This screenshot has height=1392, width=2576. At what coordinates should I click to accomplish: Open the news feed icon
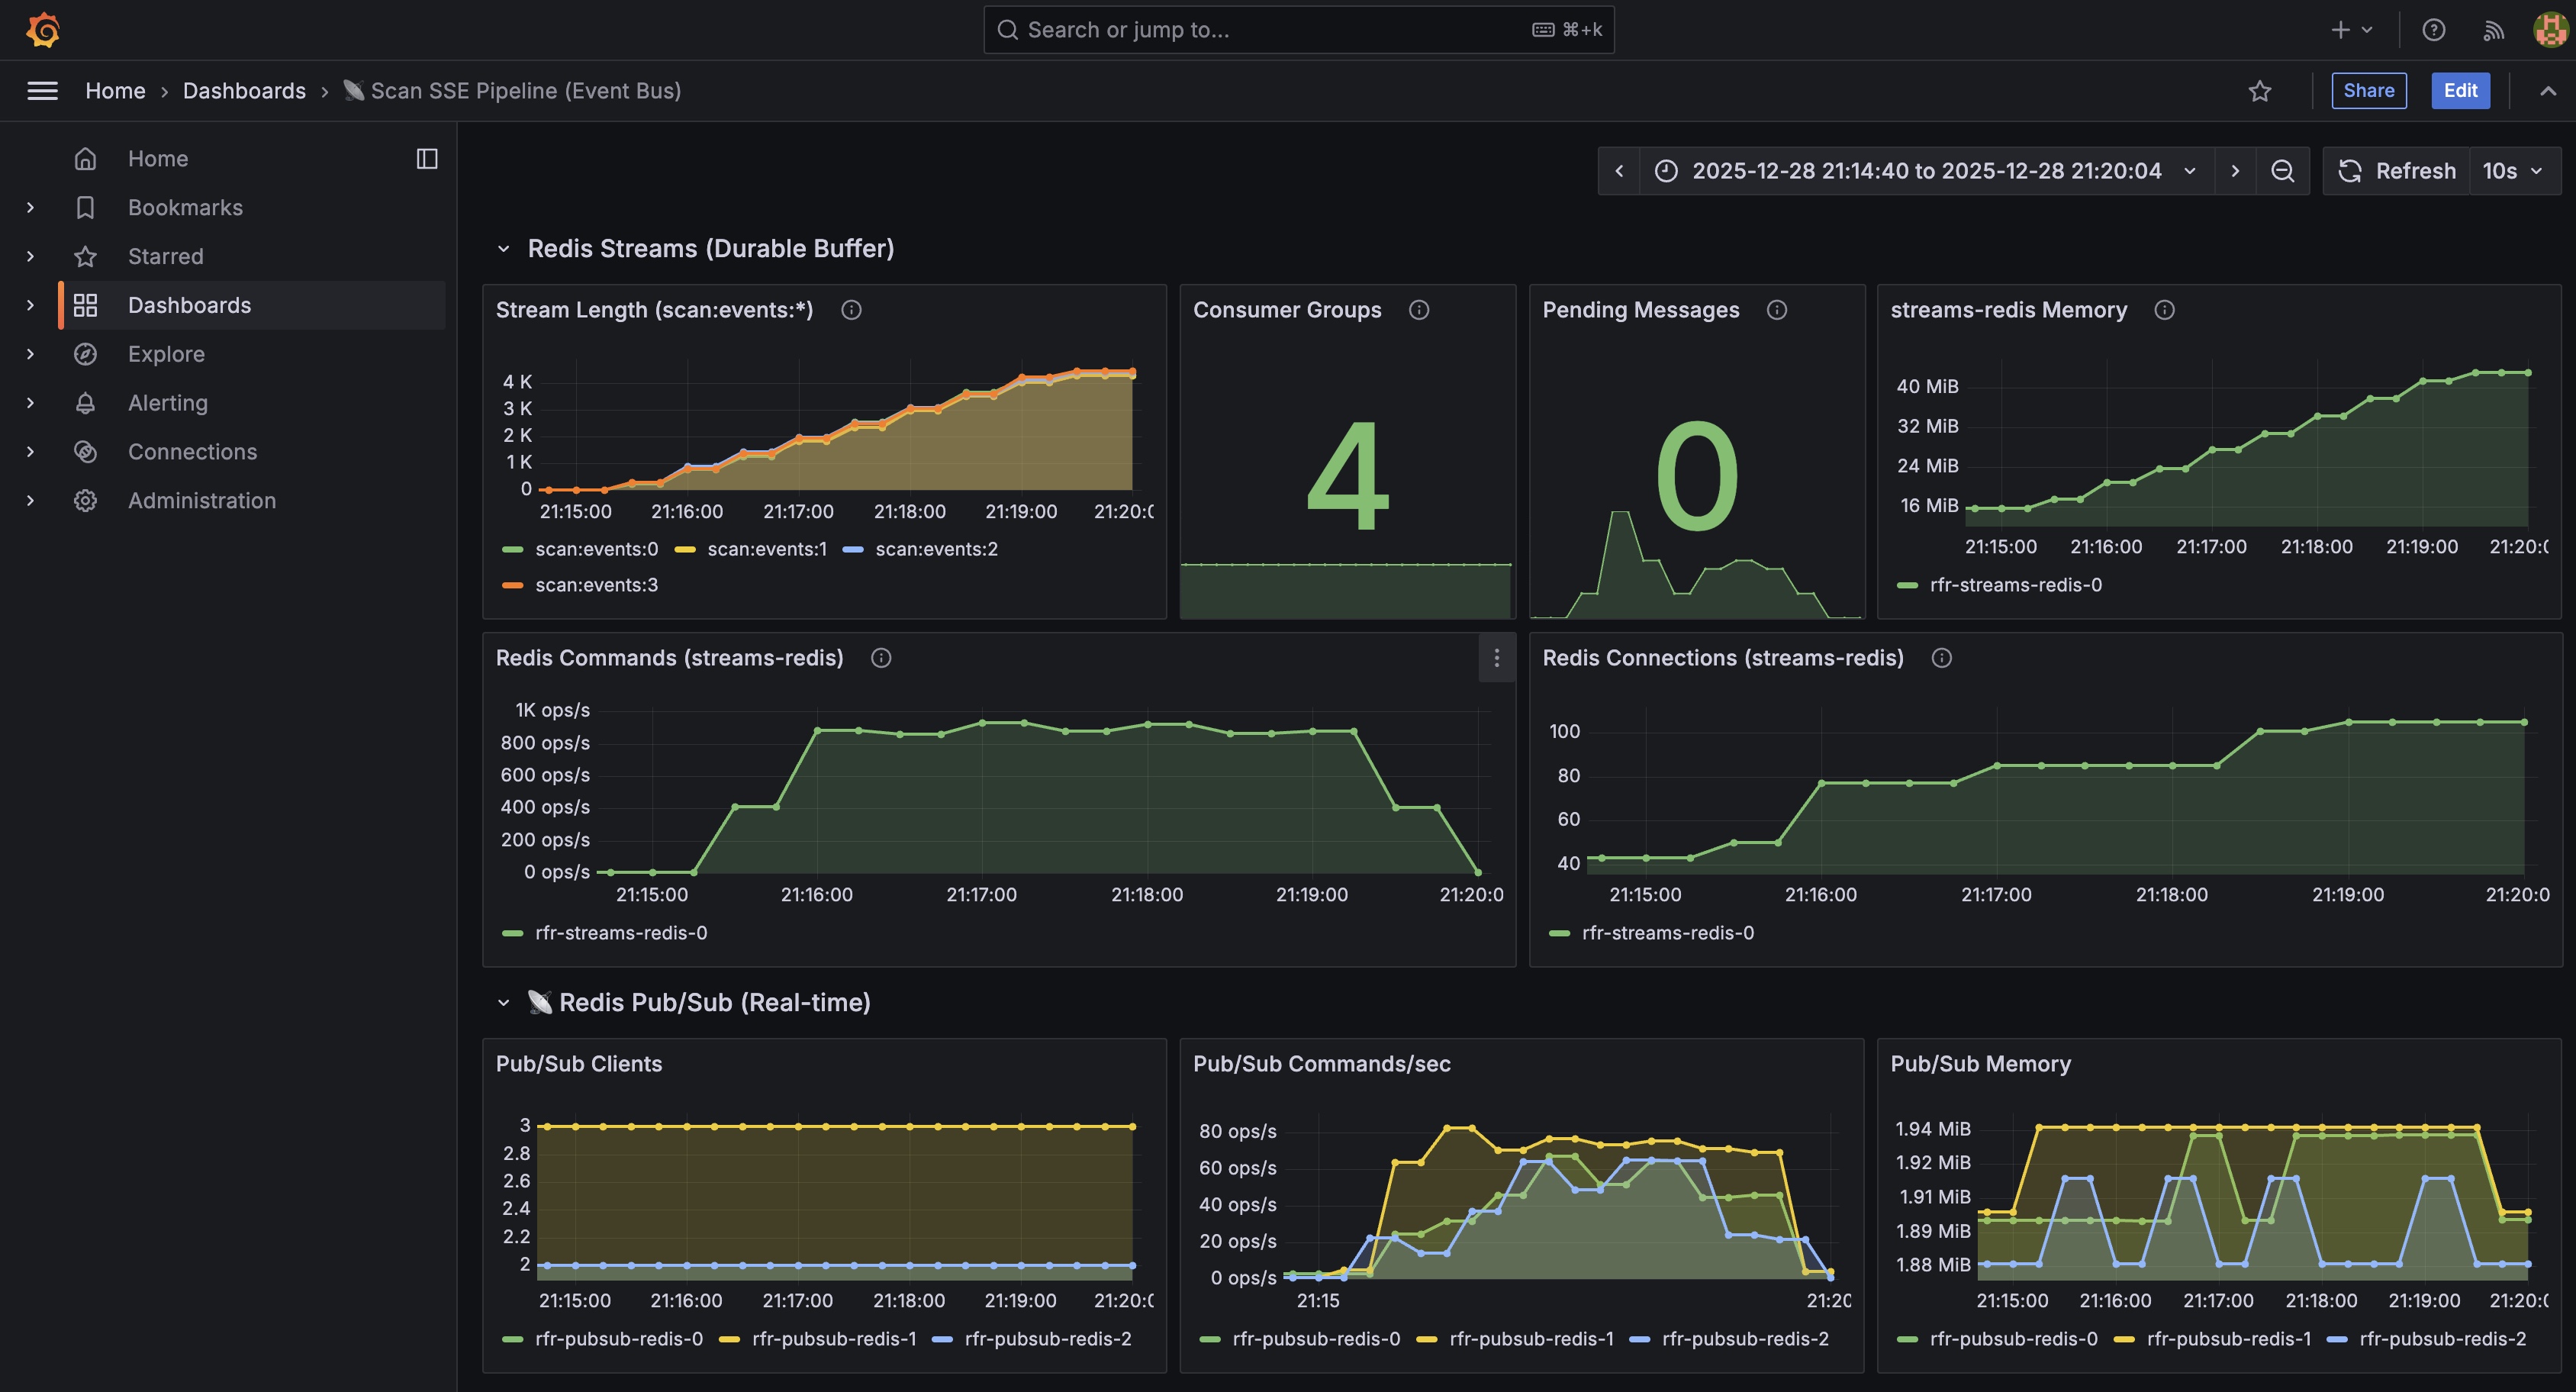click(x=2493, y=30)
